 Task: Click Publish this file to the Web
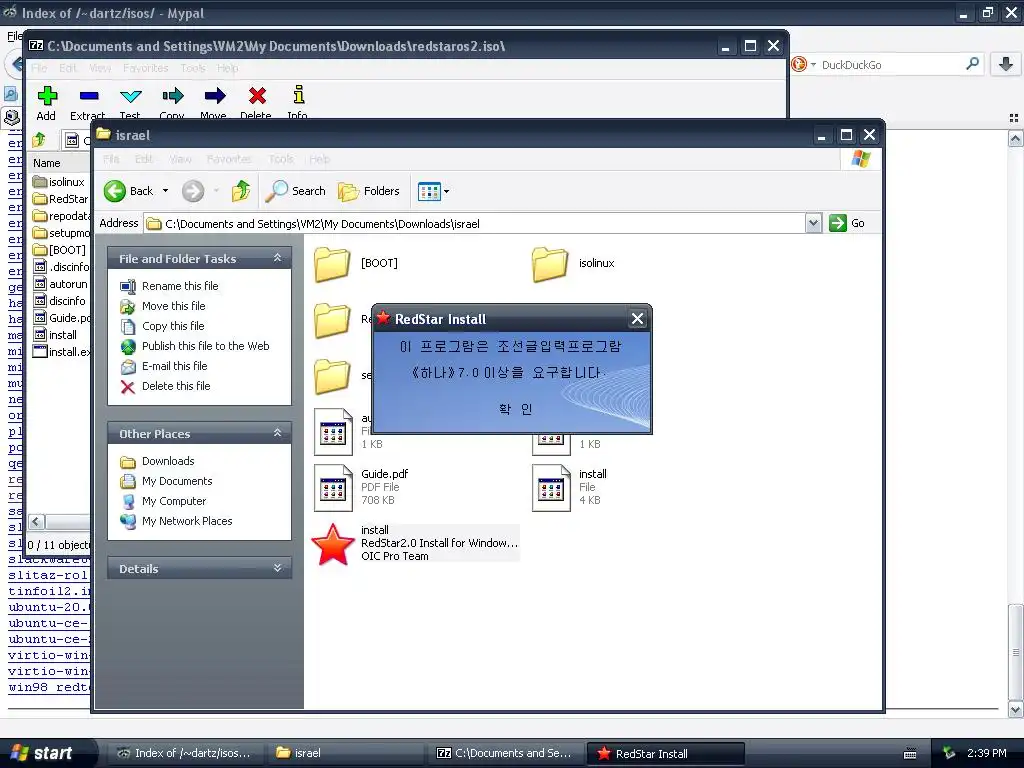[x=206, y=346]
